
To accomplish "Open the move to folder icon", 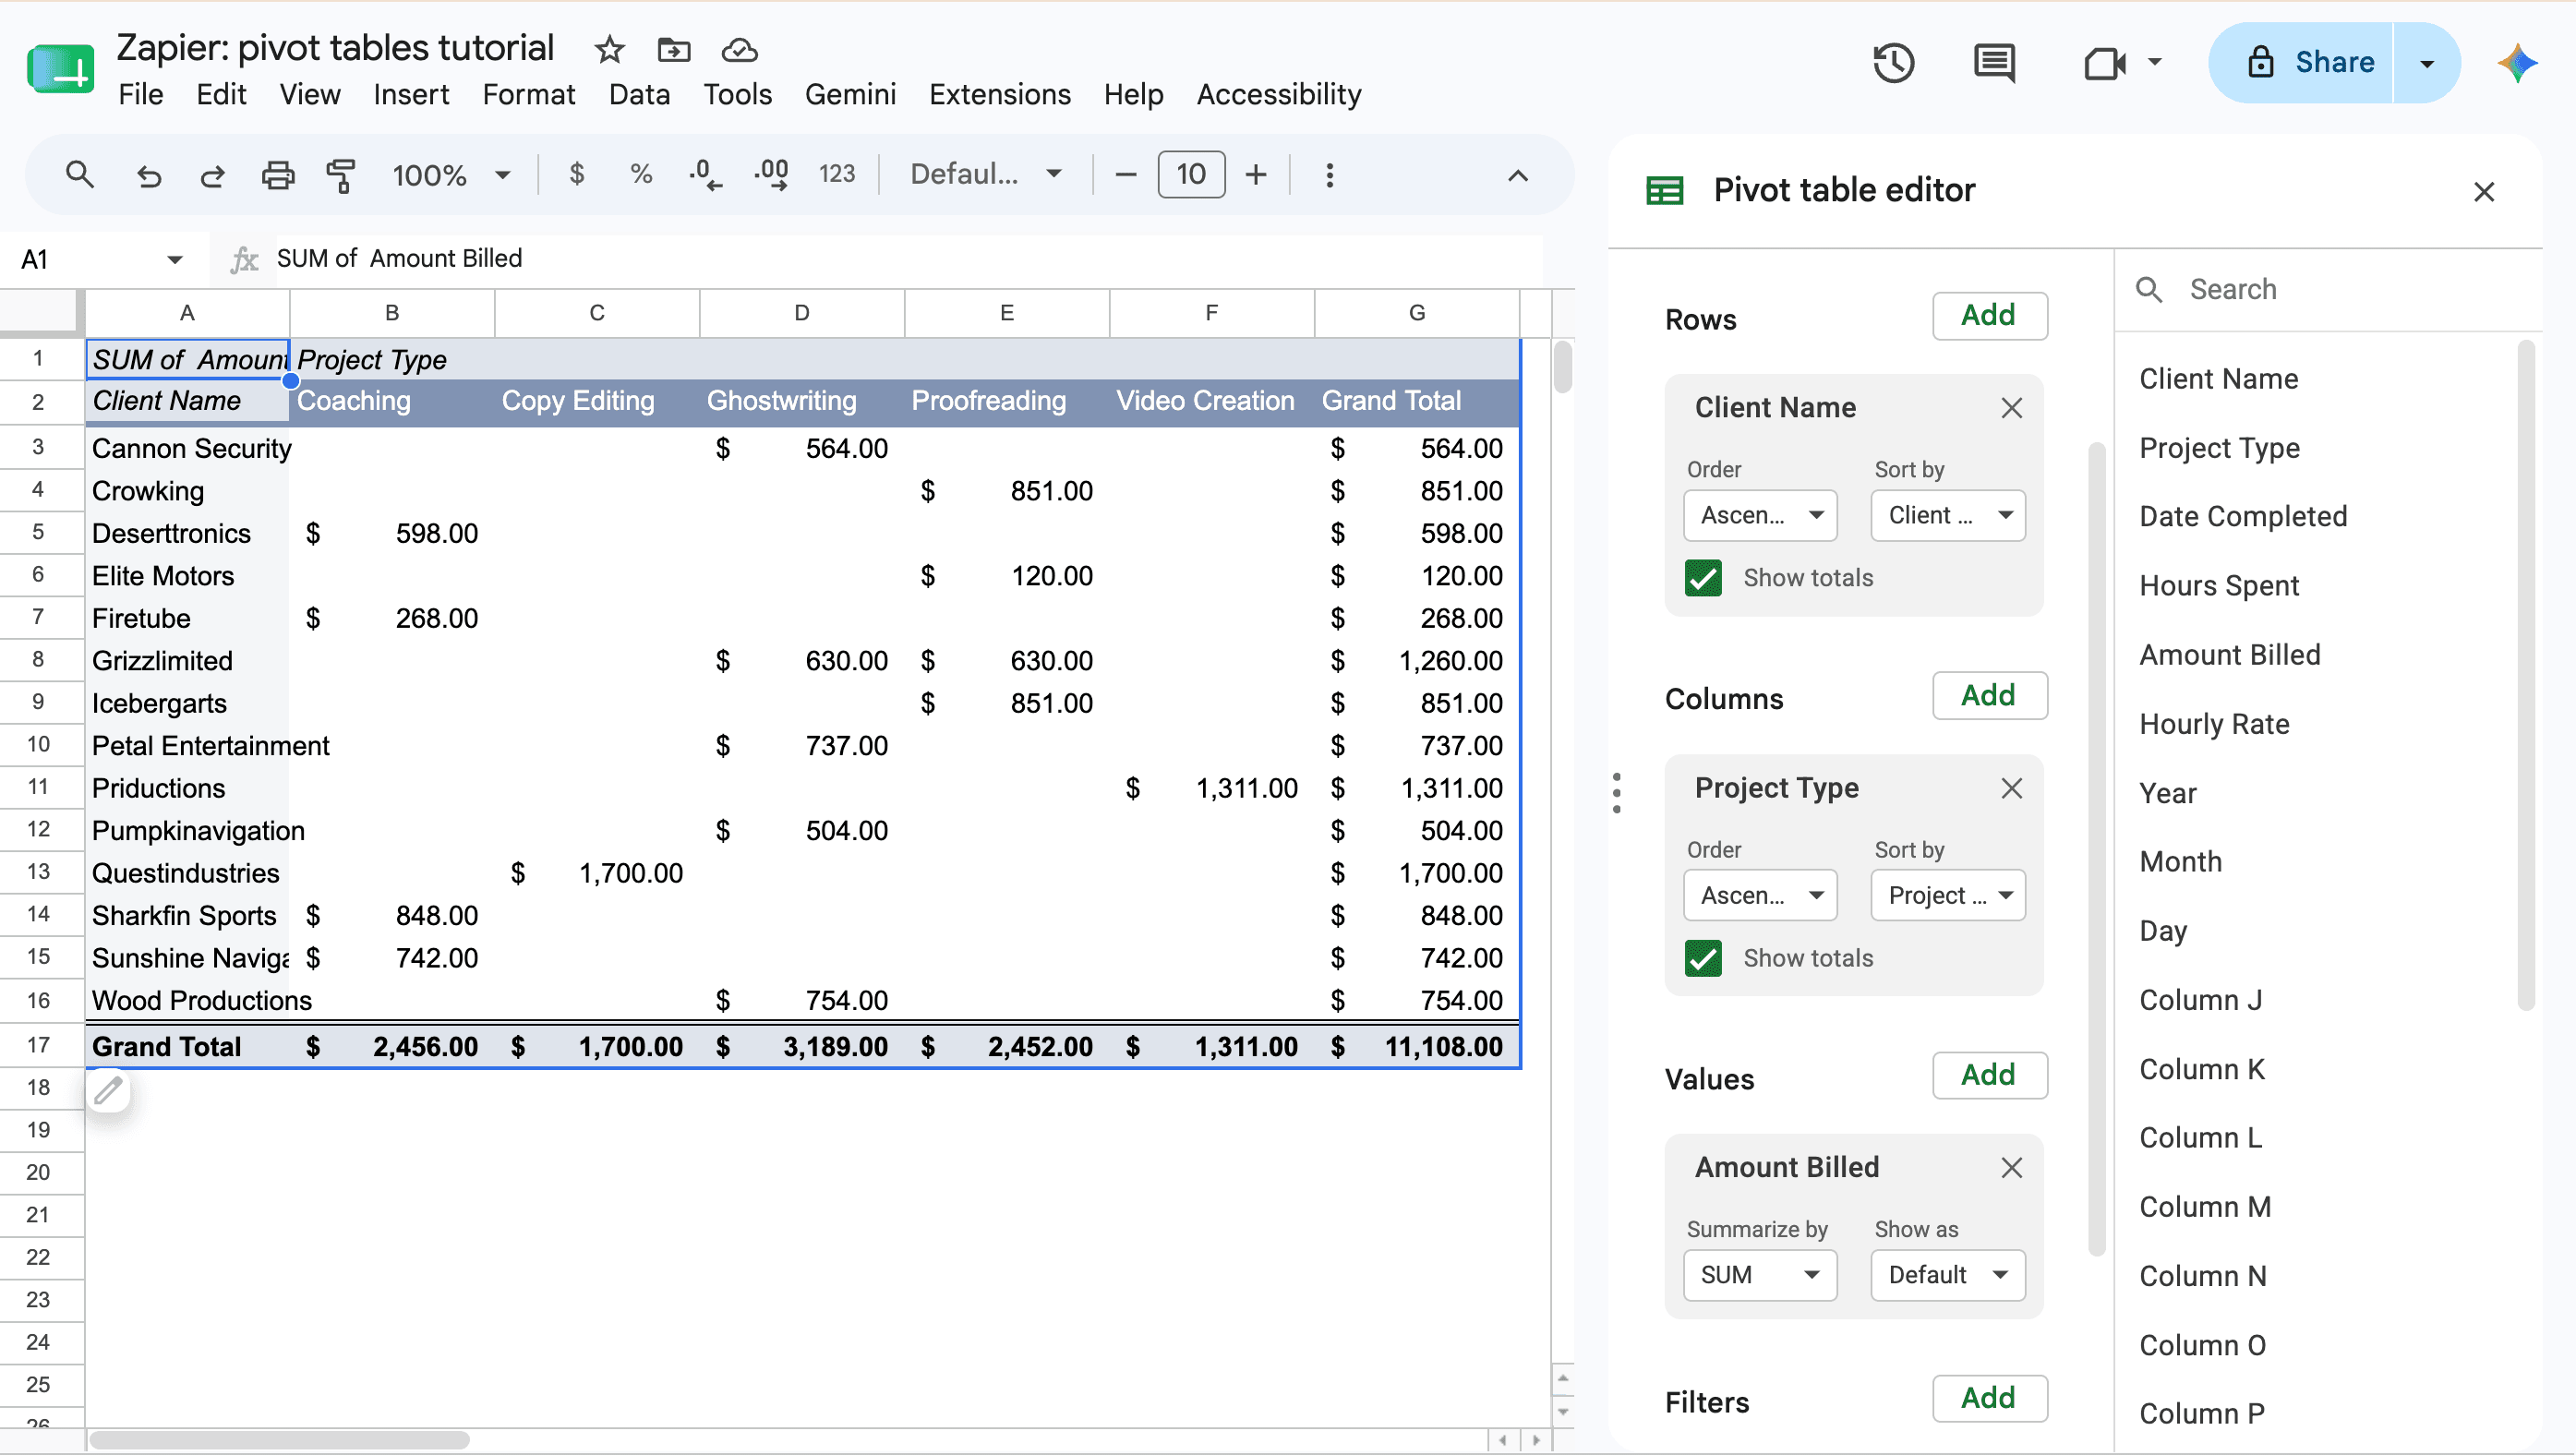I will point(674,49).
